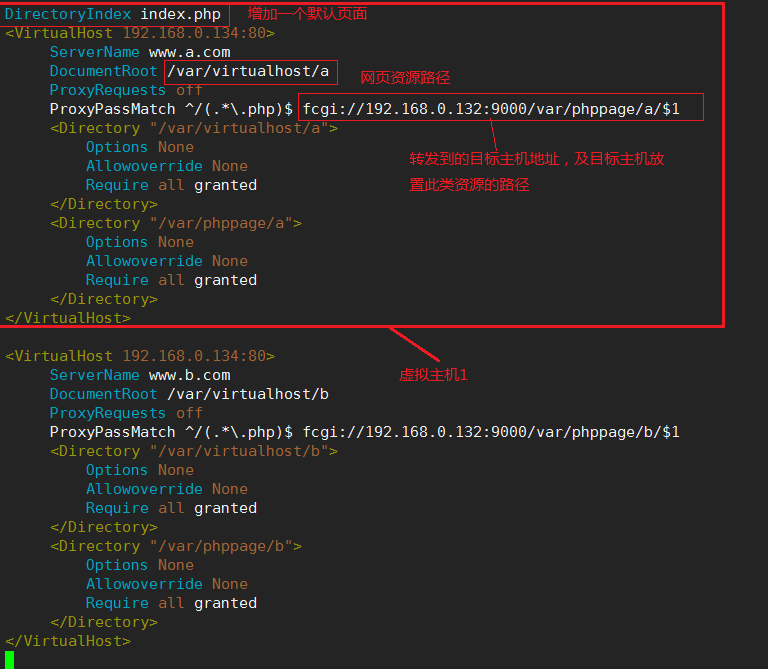768x669 pixels.
Task: Click the fcgi URL ending in /a/$1
Action: pos(491,109)
